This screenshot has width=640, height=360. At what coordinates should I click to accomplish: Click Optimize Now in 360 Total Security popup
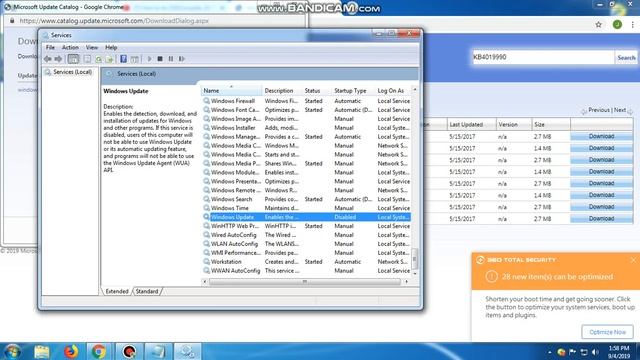point(607,332)
